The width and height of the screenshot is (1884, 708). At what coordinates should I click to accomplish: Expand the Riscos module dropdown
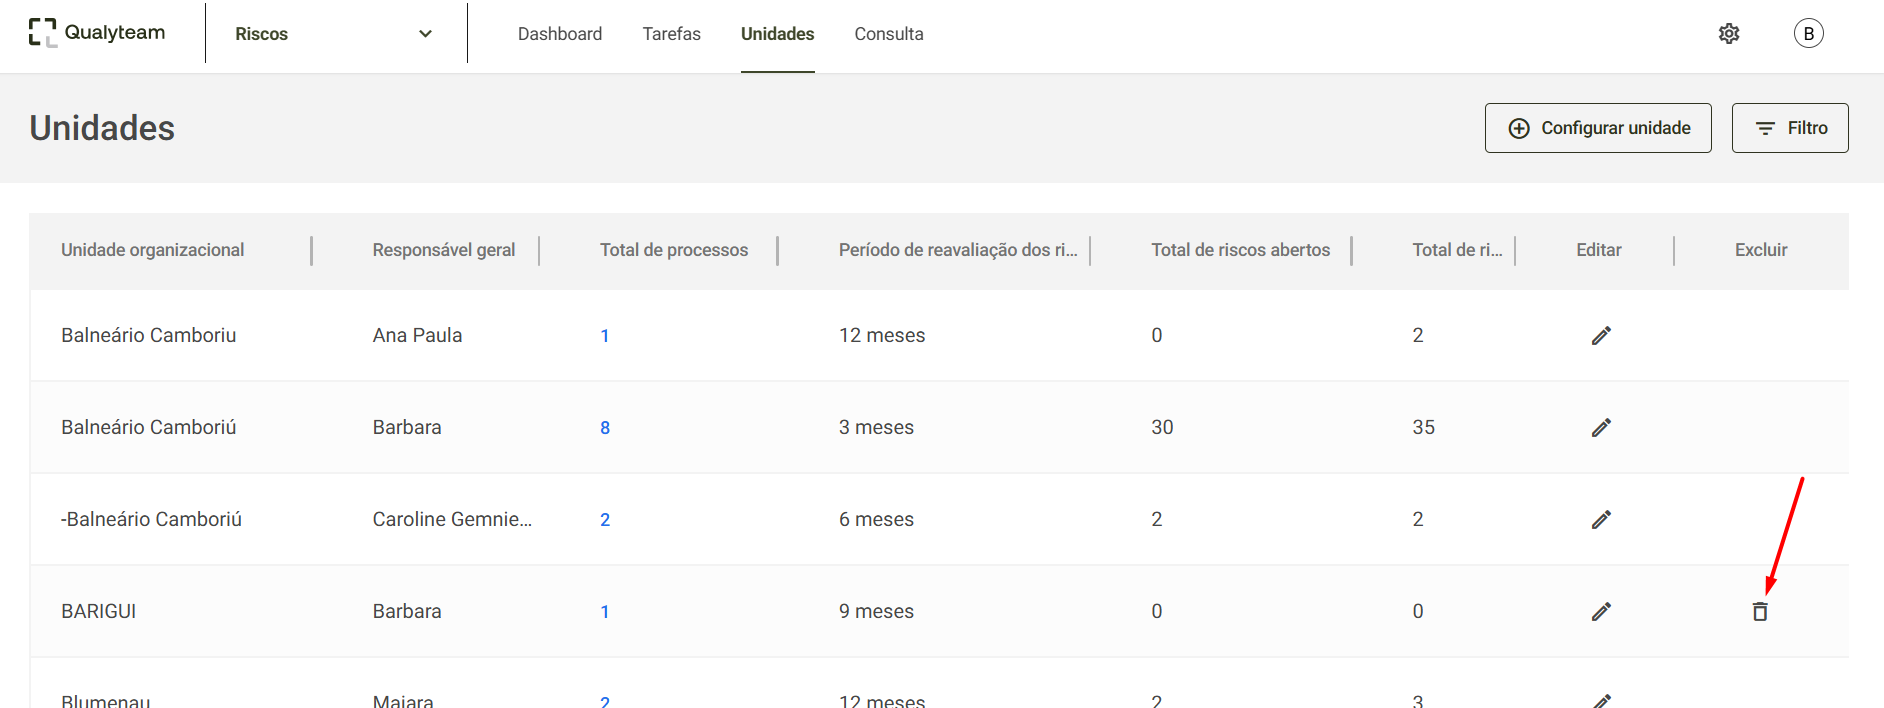[x=334, y=34]
